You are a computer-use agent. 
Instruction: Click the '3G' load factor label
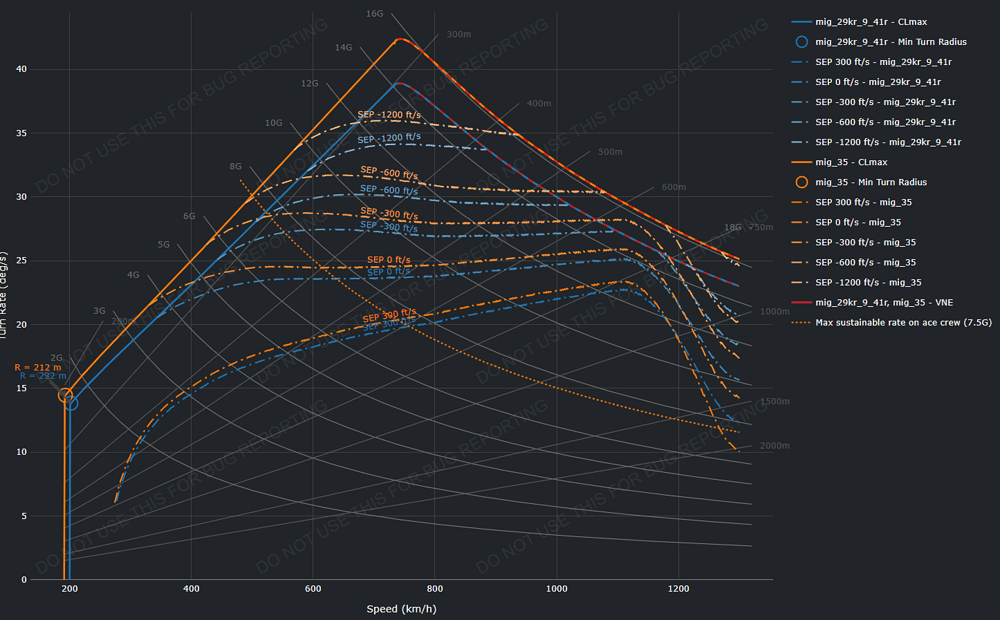click(99, 311)
